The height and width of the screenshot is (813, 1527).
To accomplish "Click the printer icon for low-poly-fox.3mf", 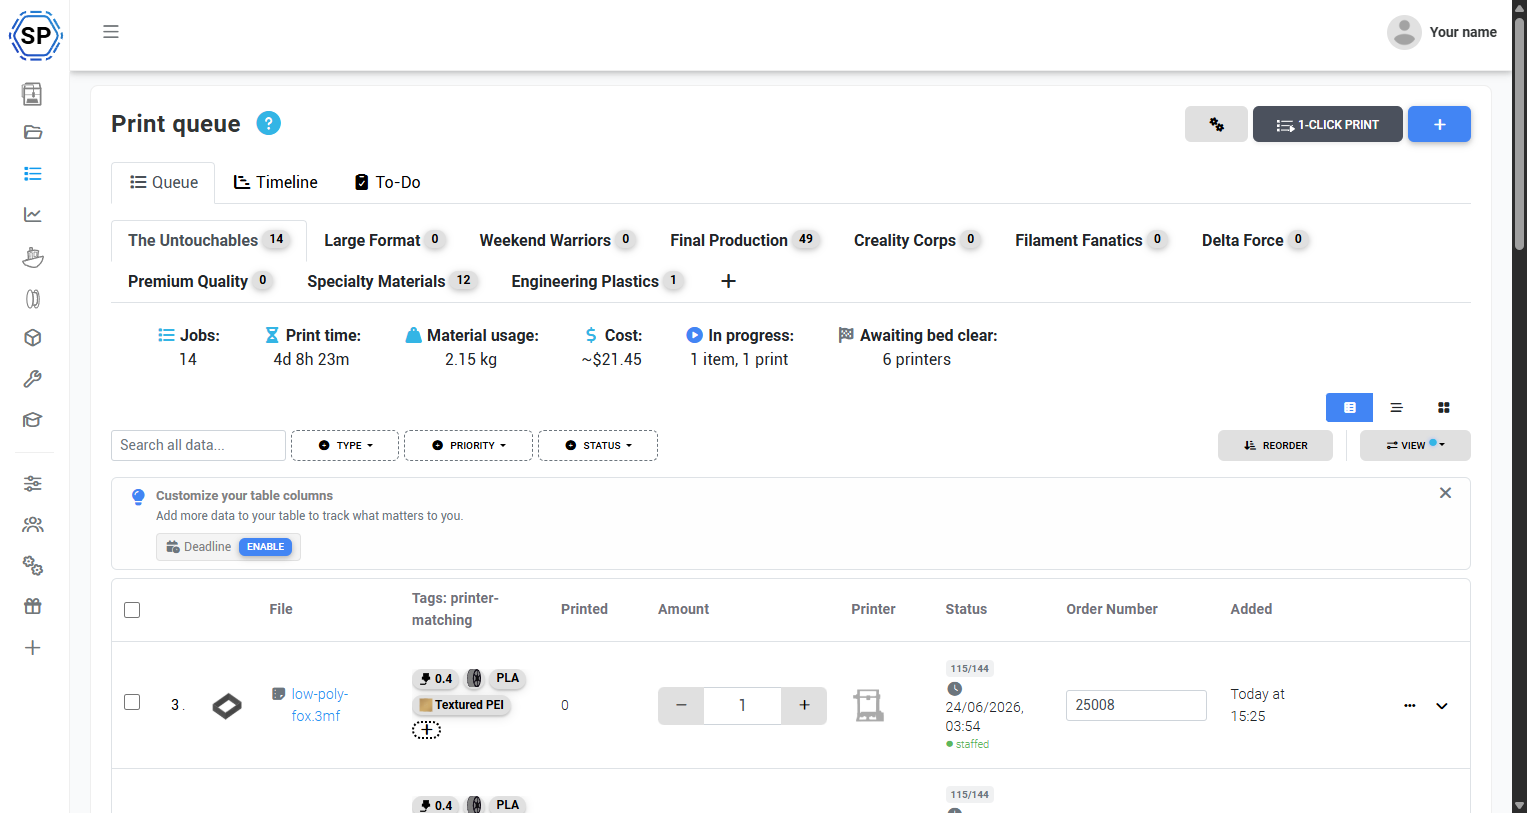I will [868, 705].
